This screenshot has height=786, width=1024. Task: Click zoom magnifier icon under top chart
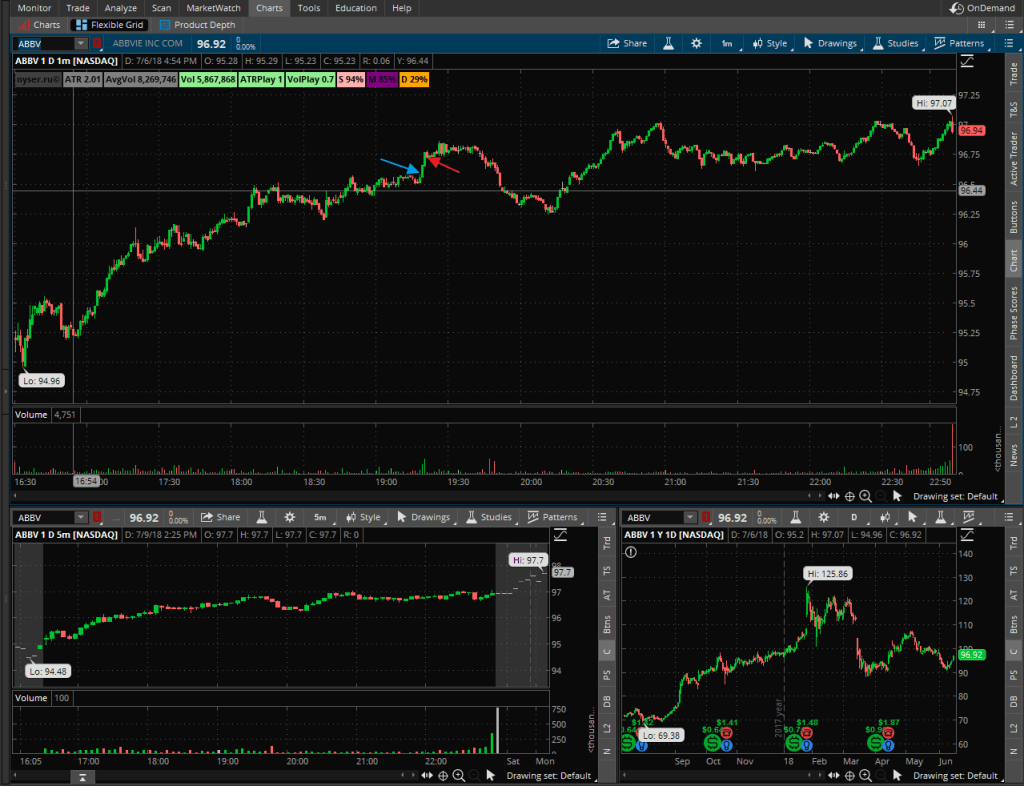[867, 496]
